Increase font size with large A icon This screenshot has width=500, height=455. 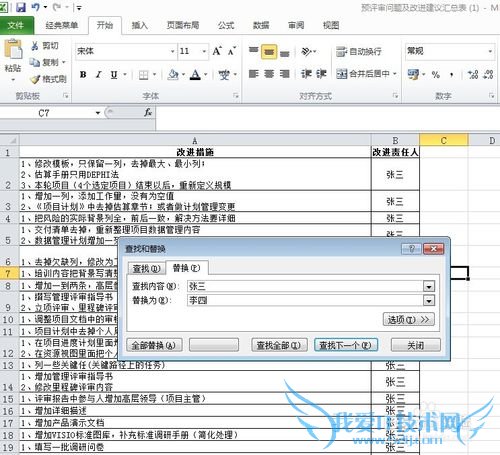point(217,51)
